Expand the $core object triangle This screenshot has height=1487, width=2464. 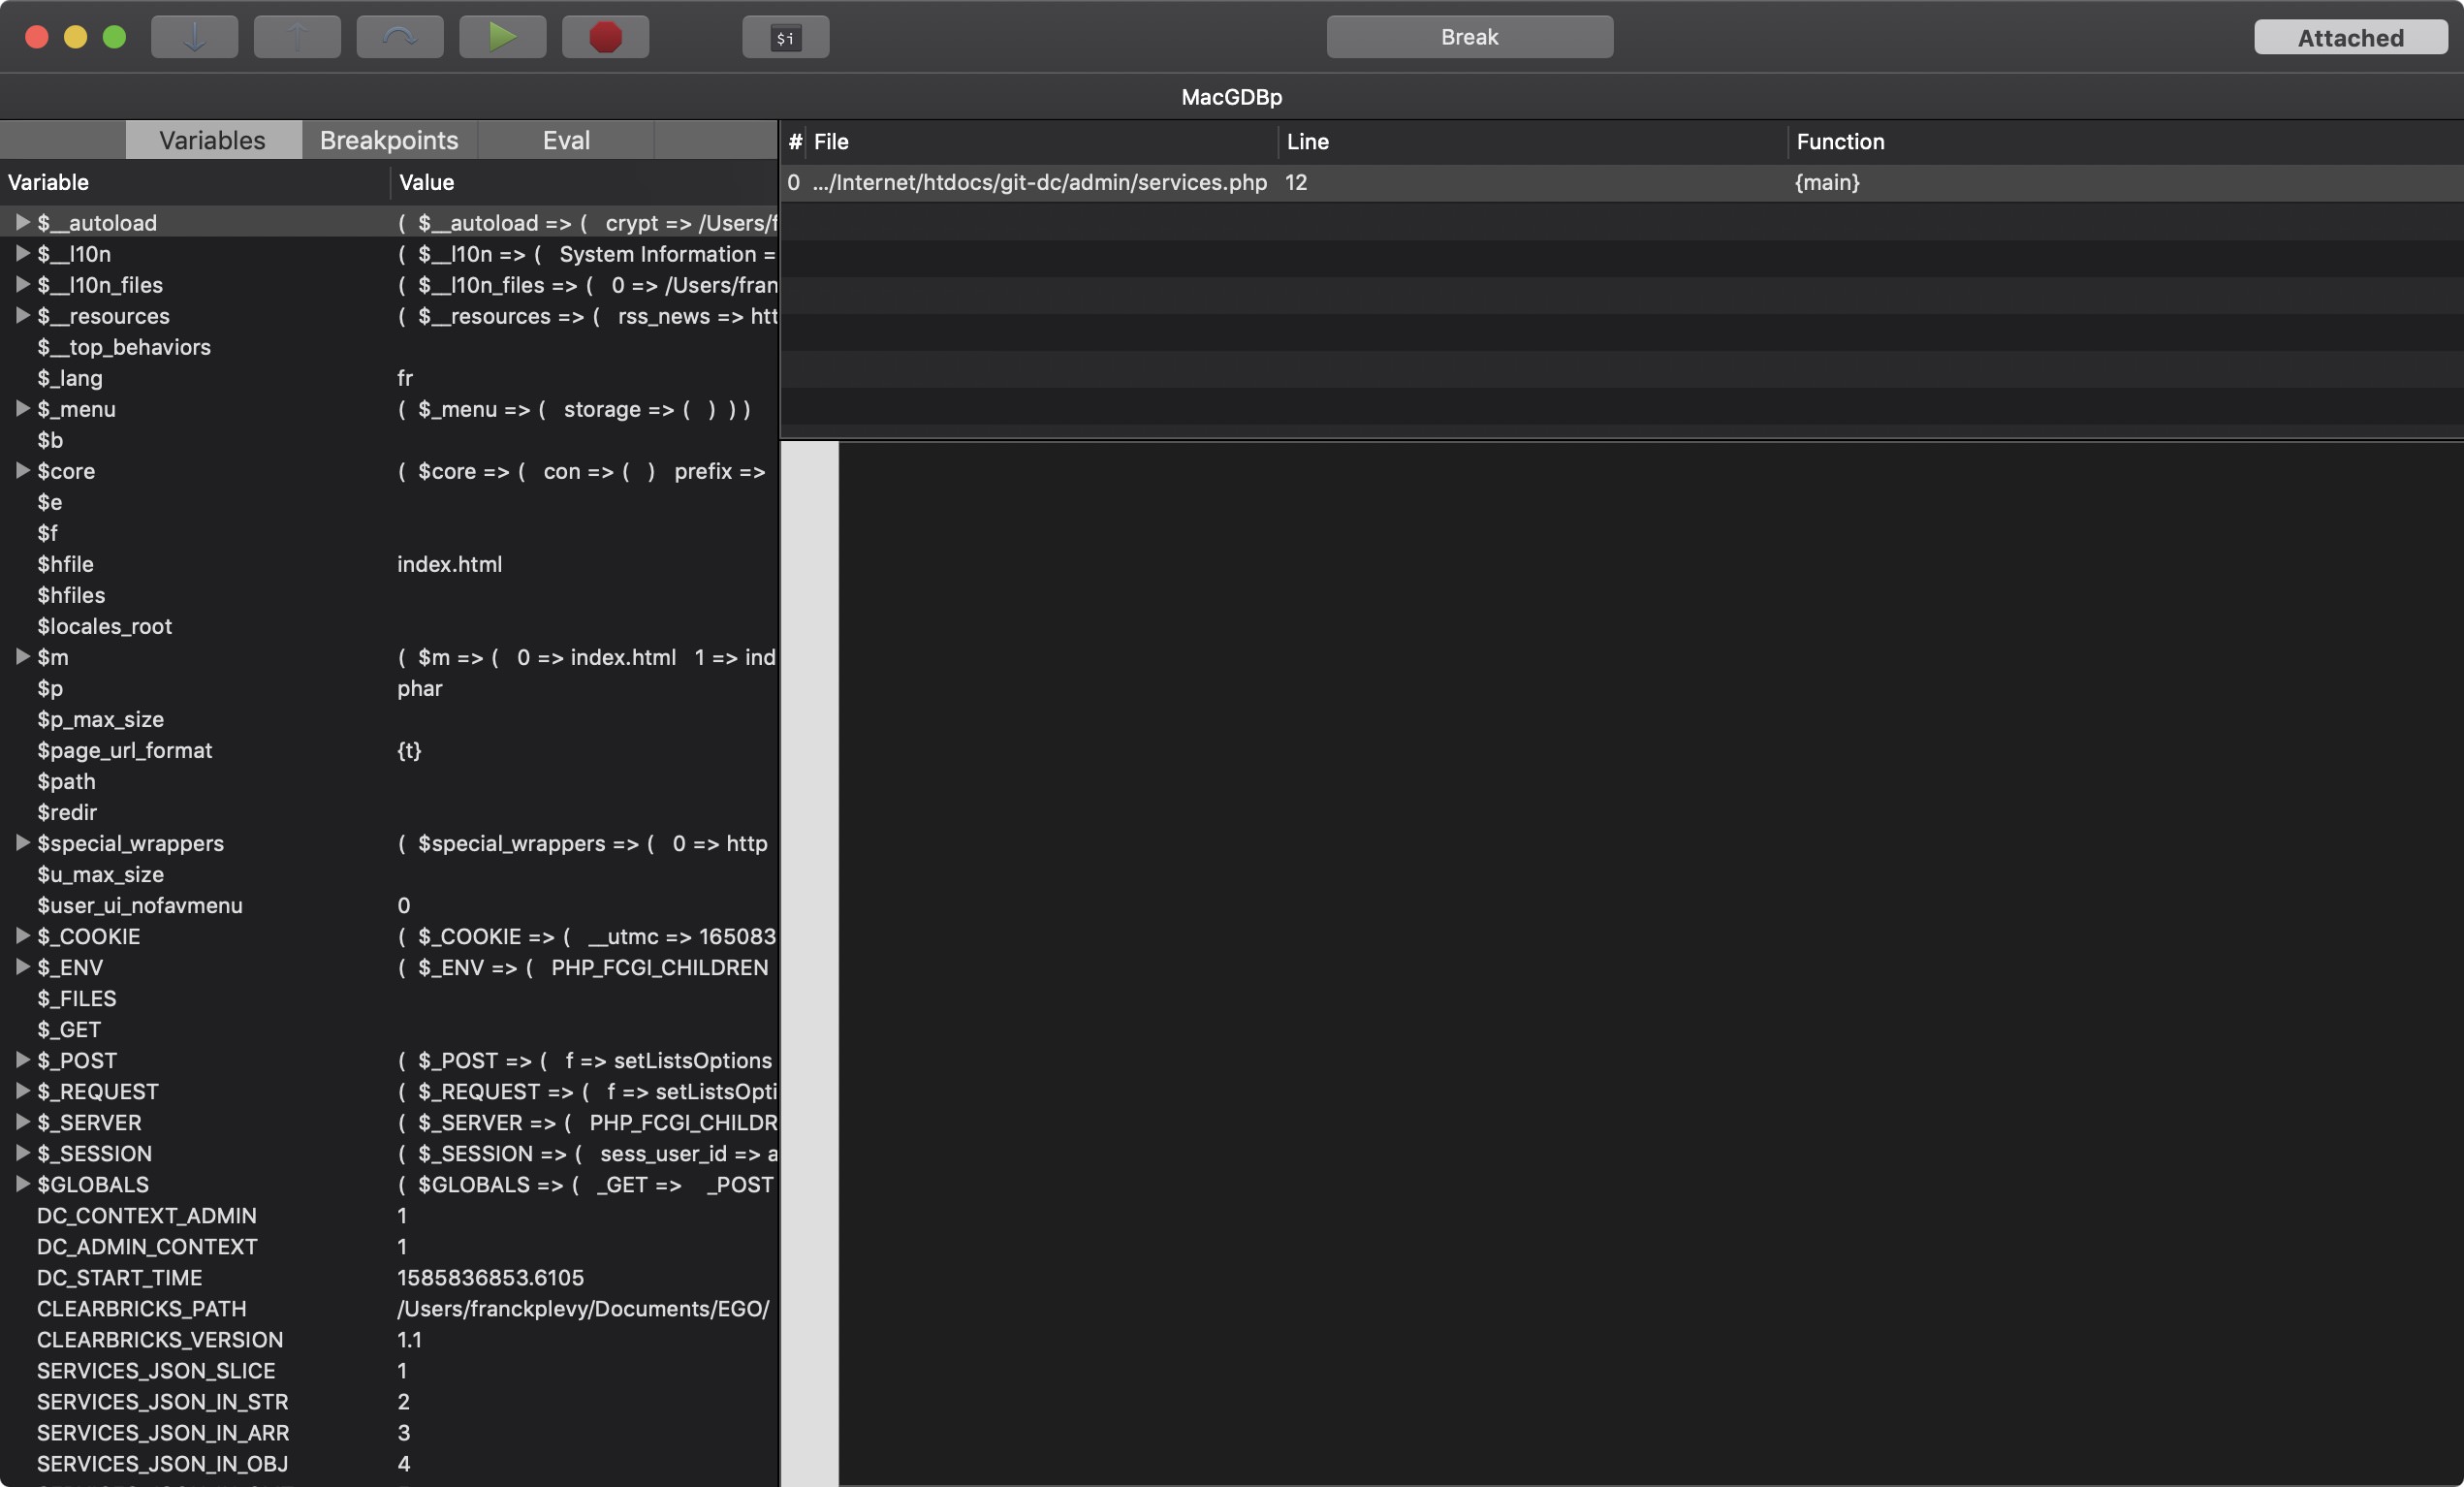point(22,470)
